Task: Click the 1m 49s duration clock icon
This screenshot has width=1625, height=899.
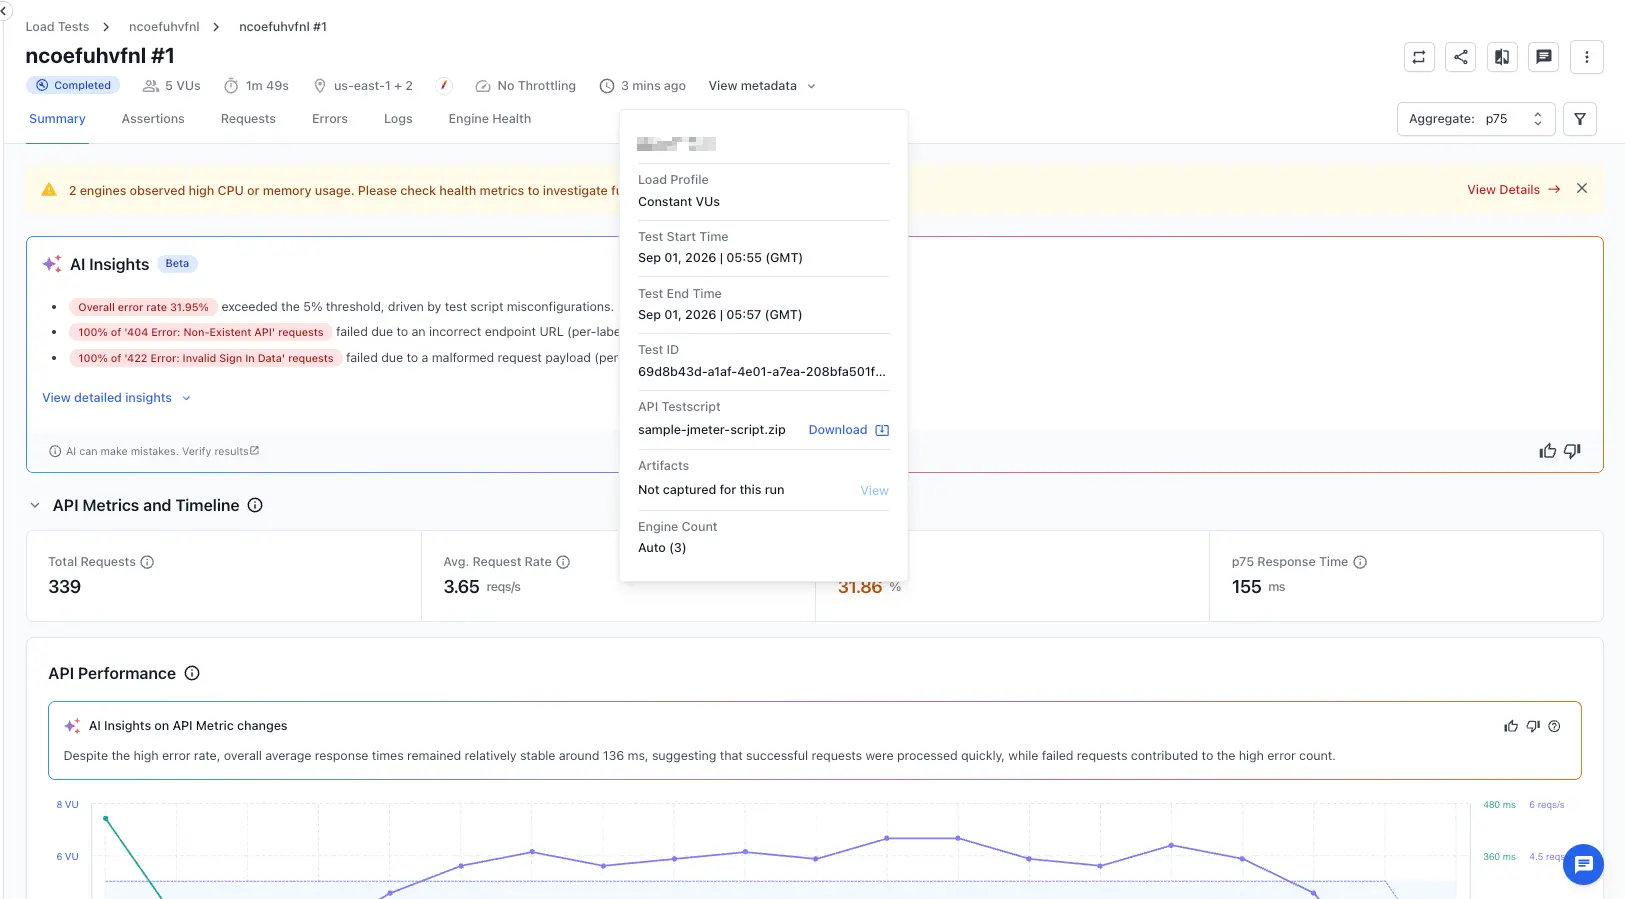Action: (231, 86)
